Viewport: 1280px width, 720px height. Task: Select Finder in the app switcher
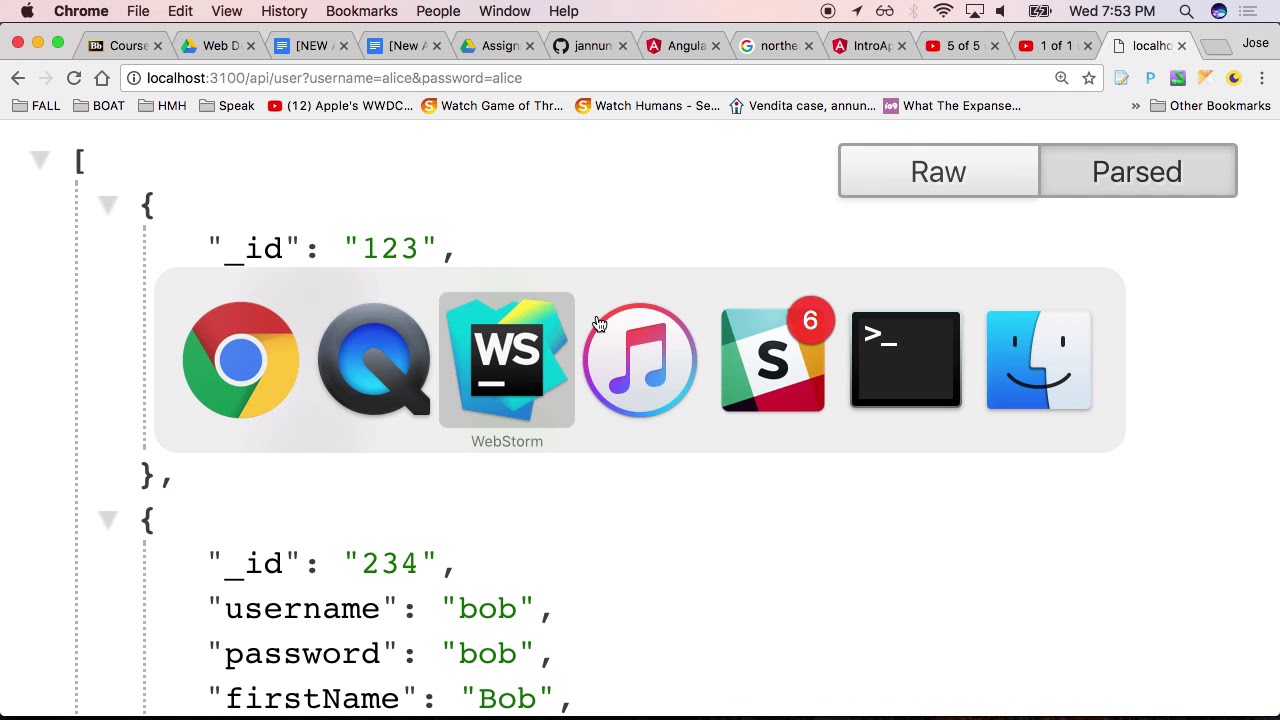coord(1039,360)
